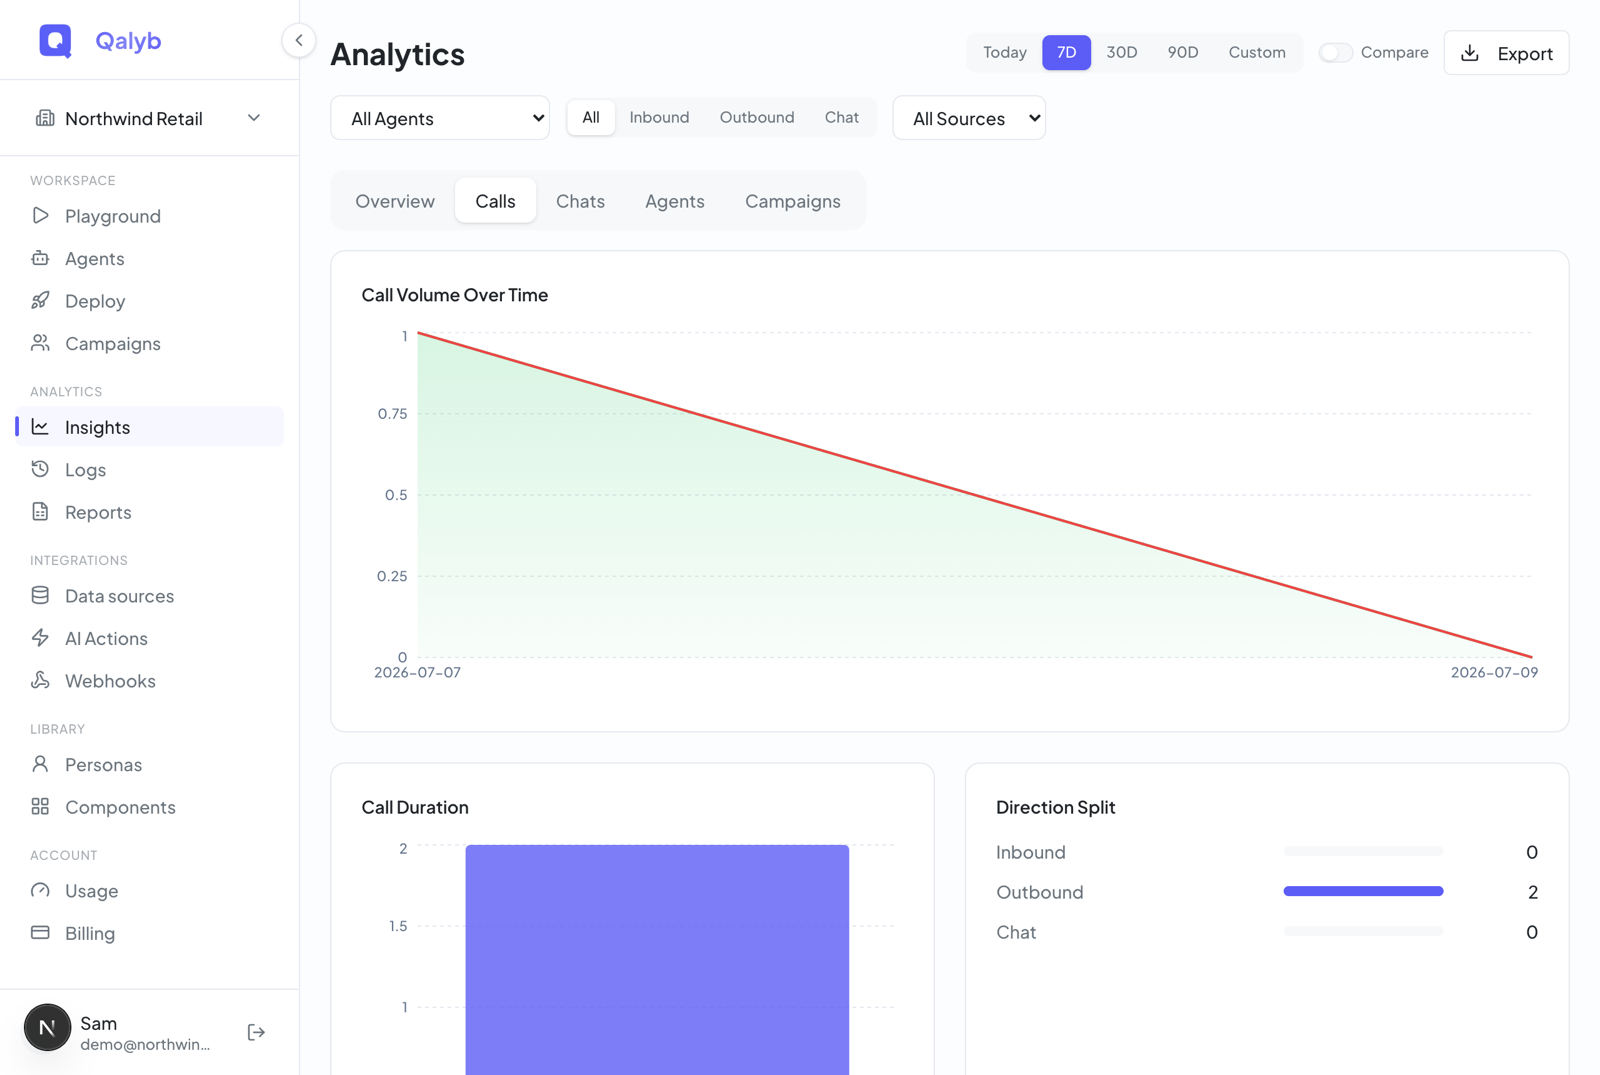1600x1075 pixels.
Task: Click the download icon in Export button
Action: pyautogui.click(x=1470, y=53)
